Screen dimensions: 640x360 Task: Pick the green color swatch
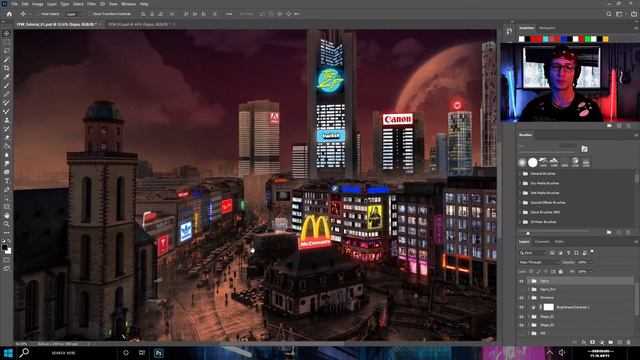click(588, 39)
